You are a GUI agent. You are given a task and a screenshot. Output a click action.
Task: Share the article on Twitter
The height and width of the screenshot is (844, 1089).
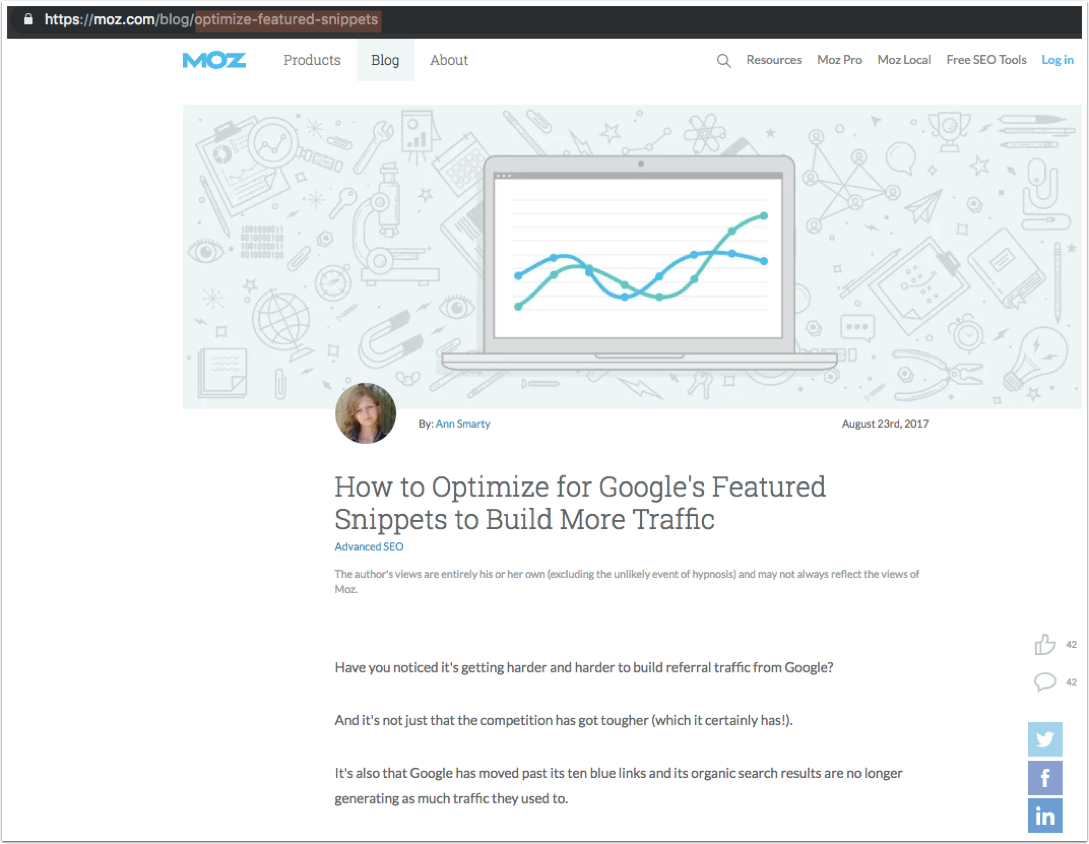click(1045, 740)
